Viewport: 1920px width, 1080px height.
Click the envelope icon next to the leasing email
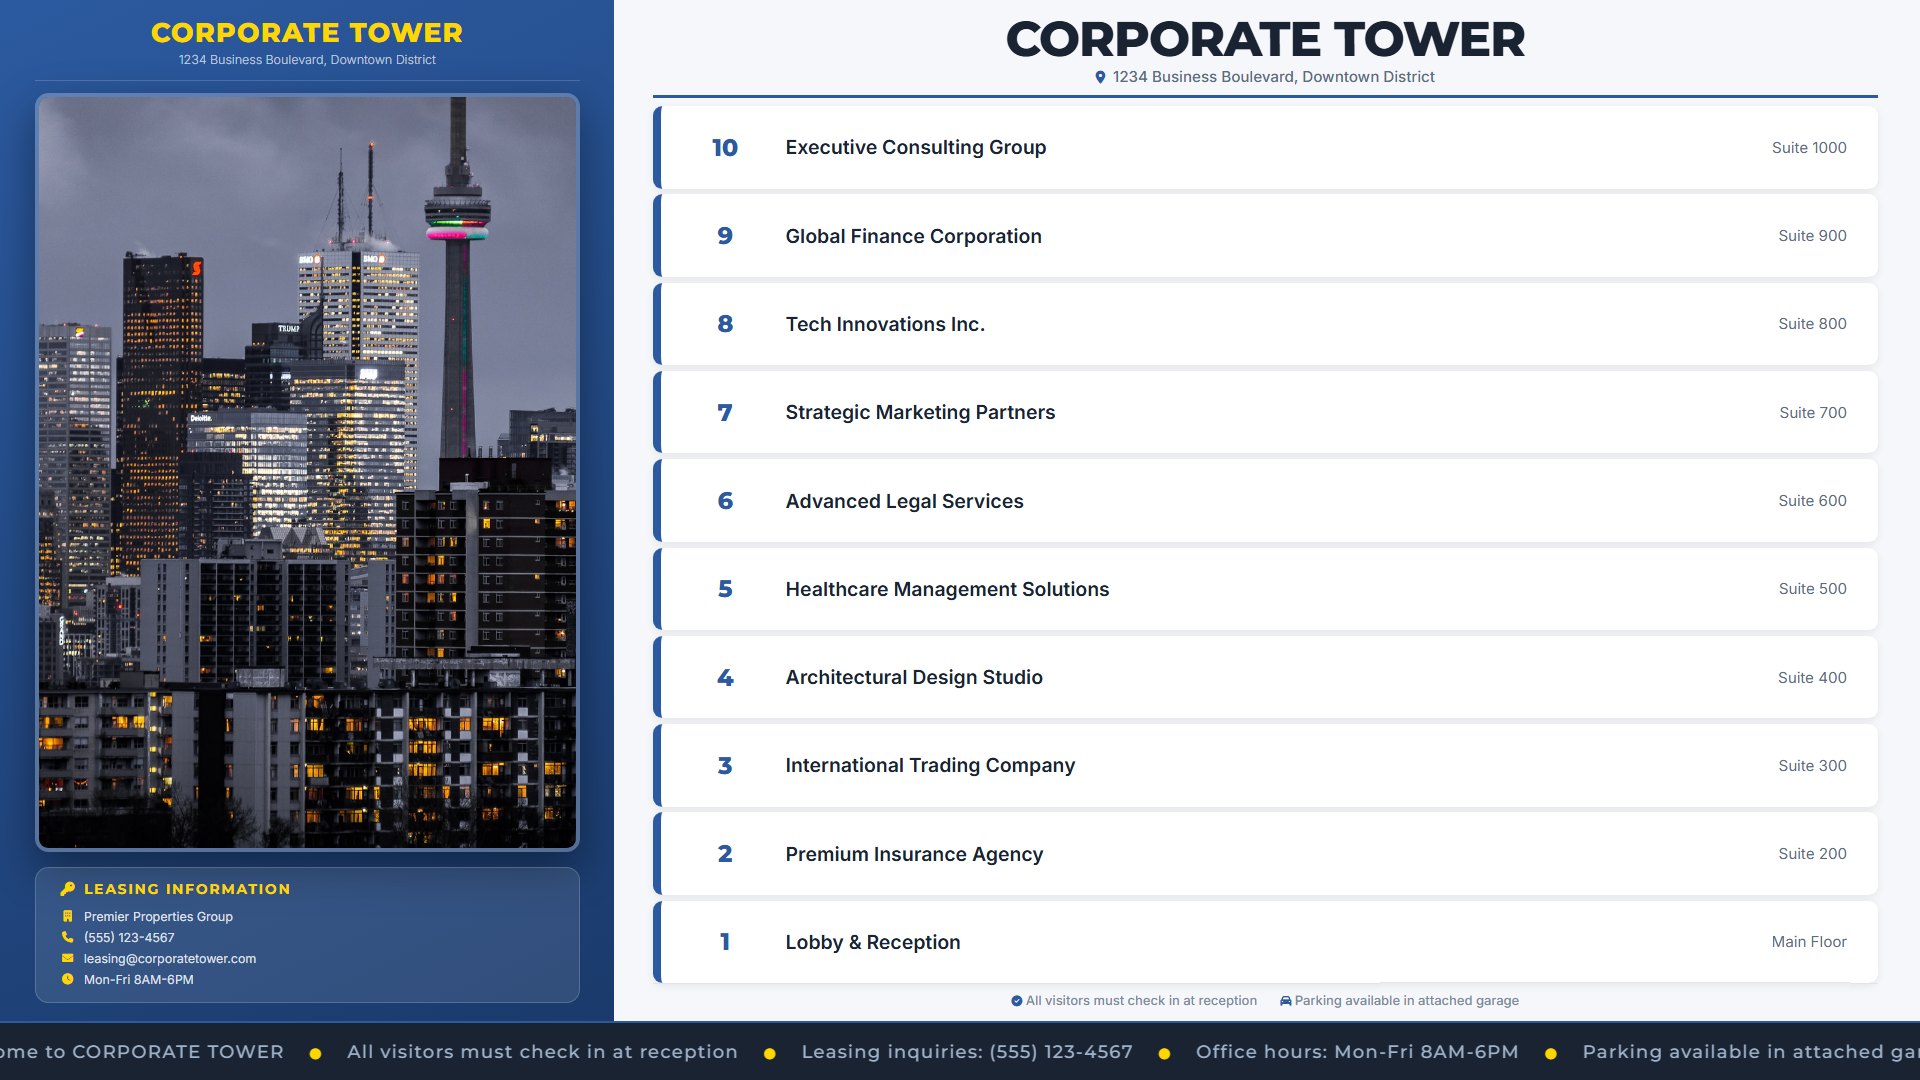(68, 958)
